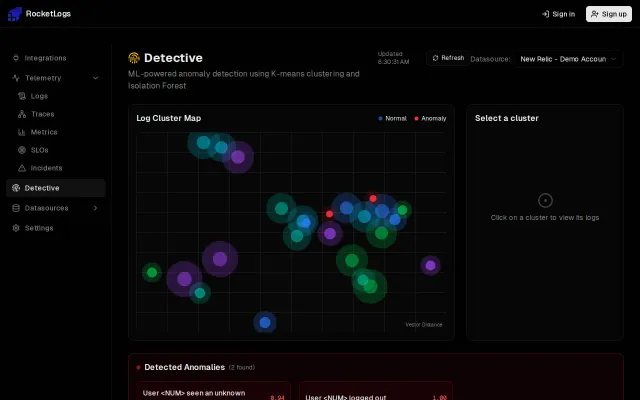Open Settings in the sidebar
This screenshot has height=400, width=640.
(x=56, y=228)
